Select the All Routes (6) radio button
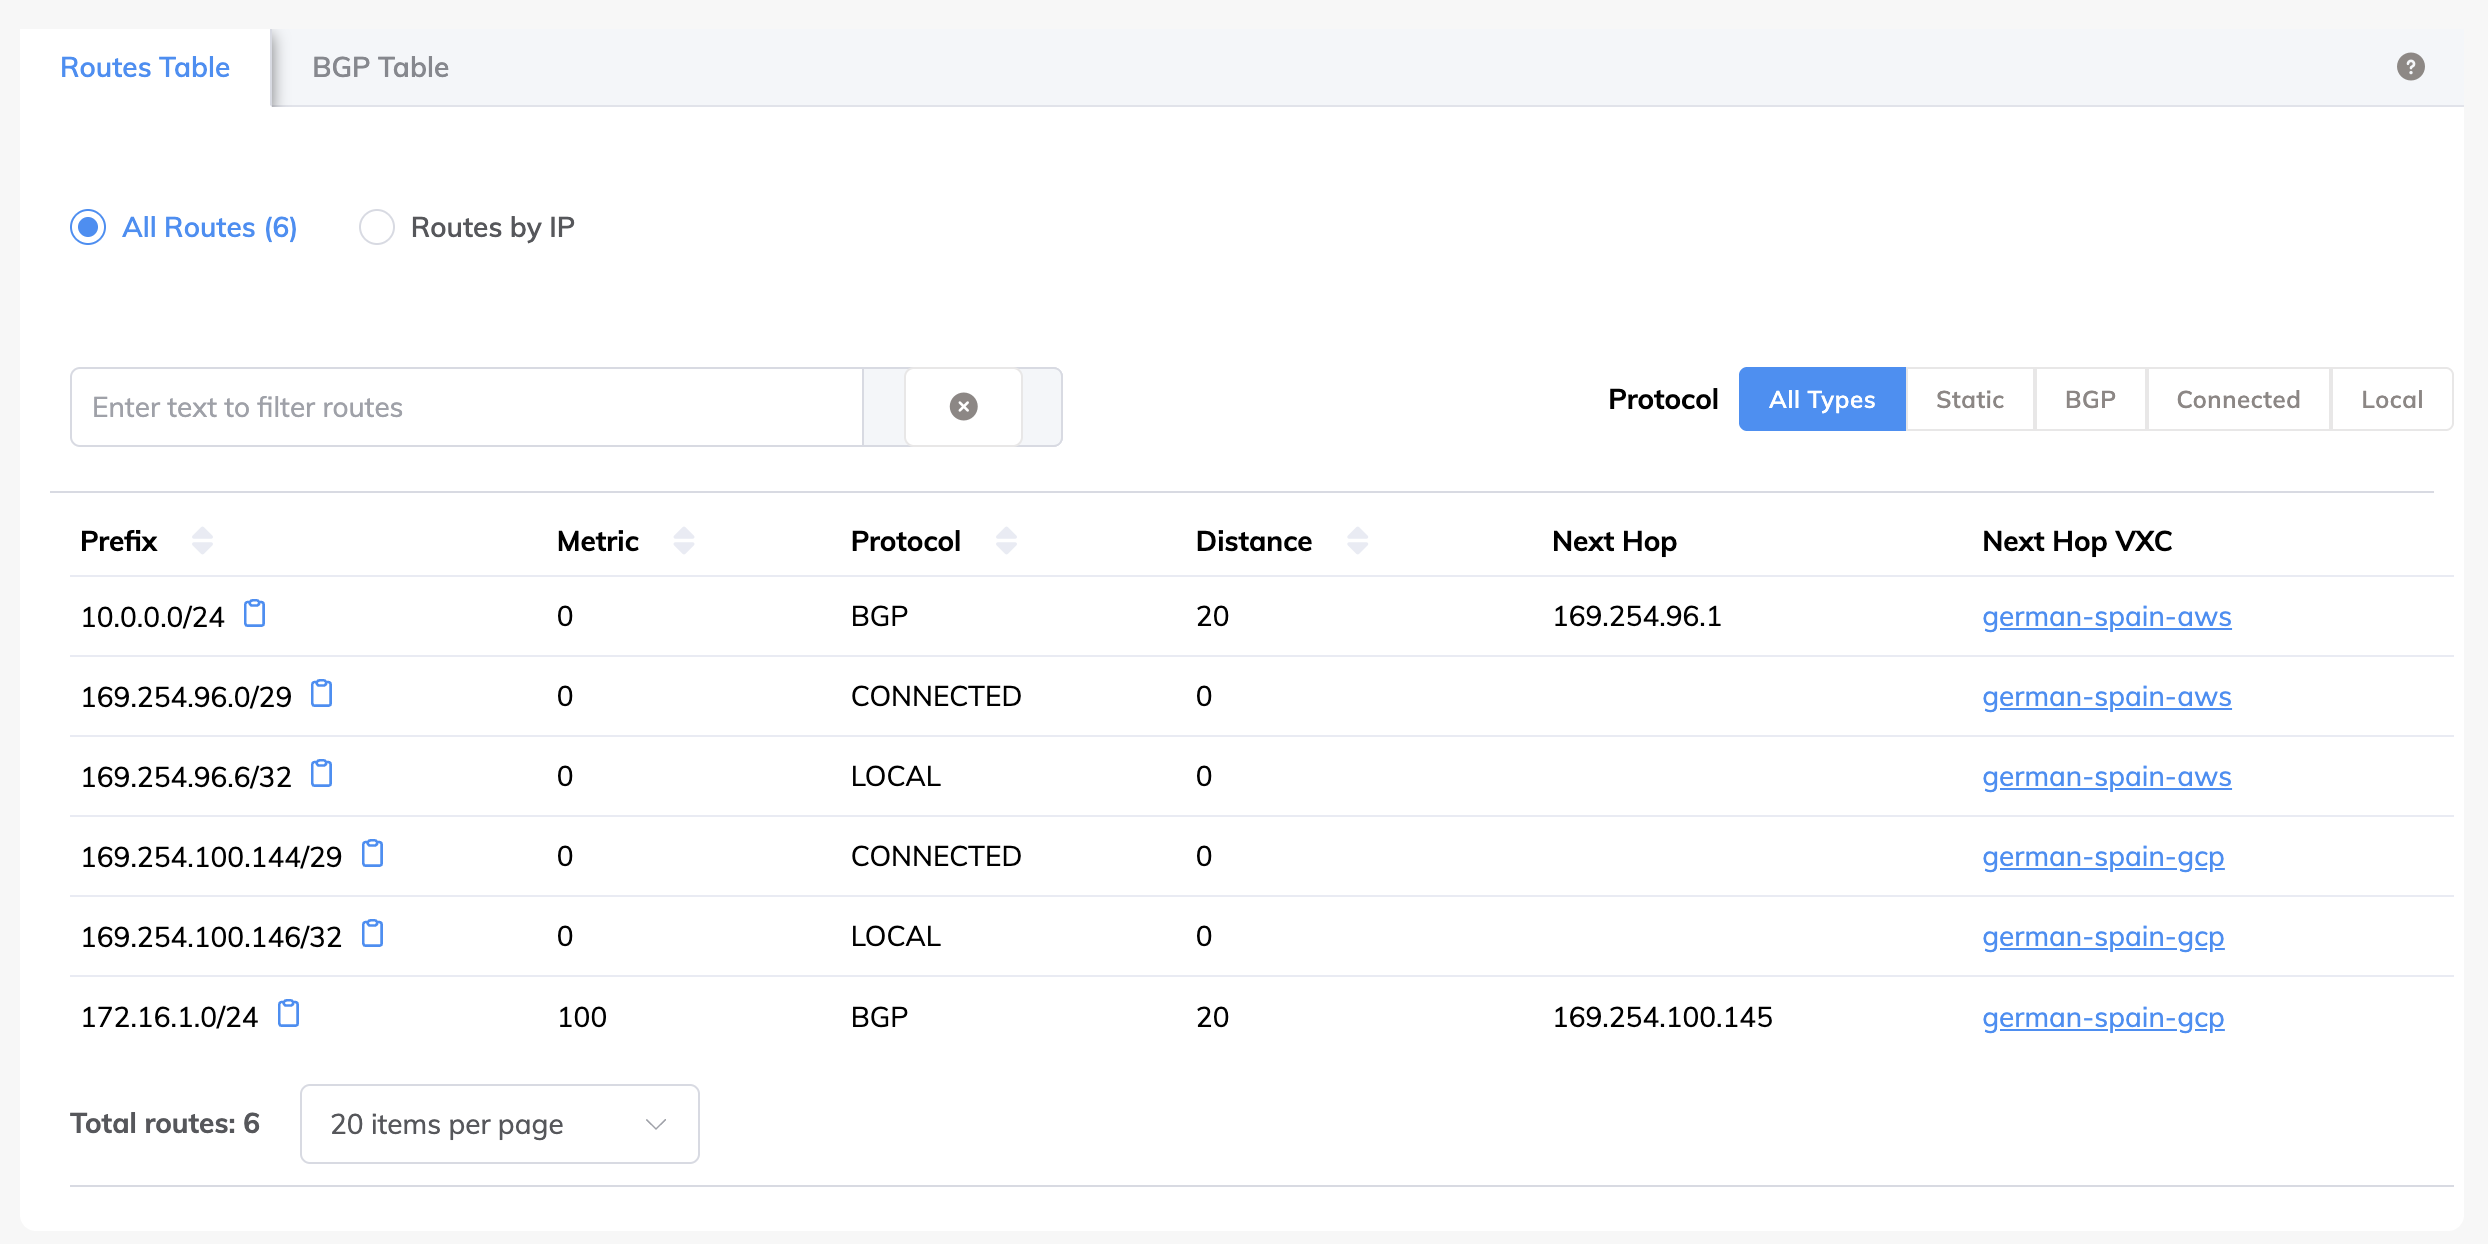2488x1244 pixels. 88,227
